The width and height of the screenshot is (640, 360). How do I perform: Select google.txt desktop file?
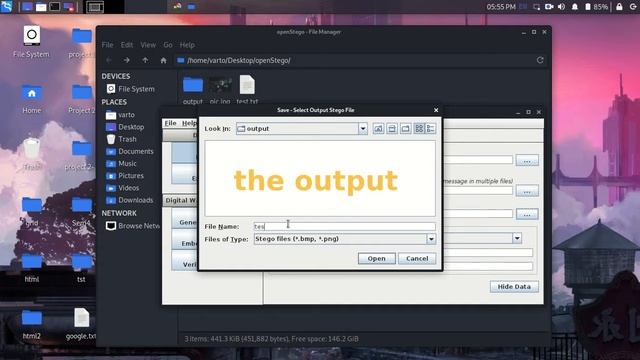[x=81, y=324]
